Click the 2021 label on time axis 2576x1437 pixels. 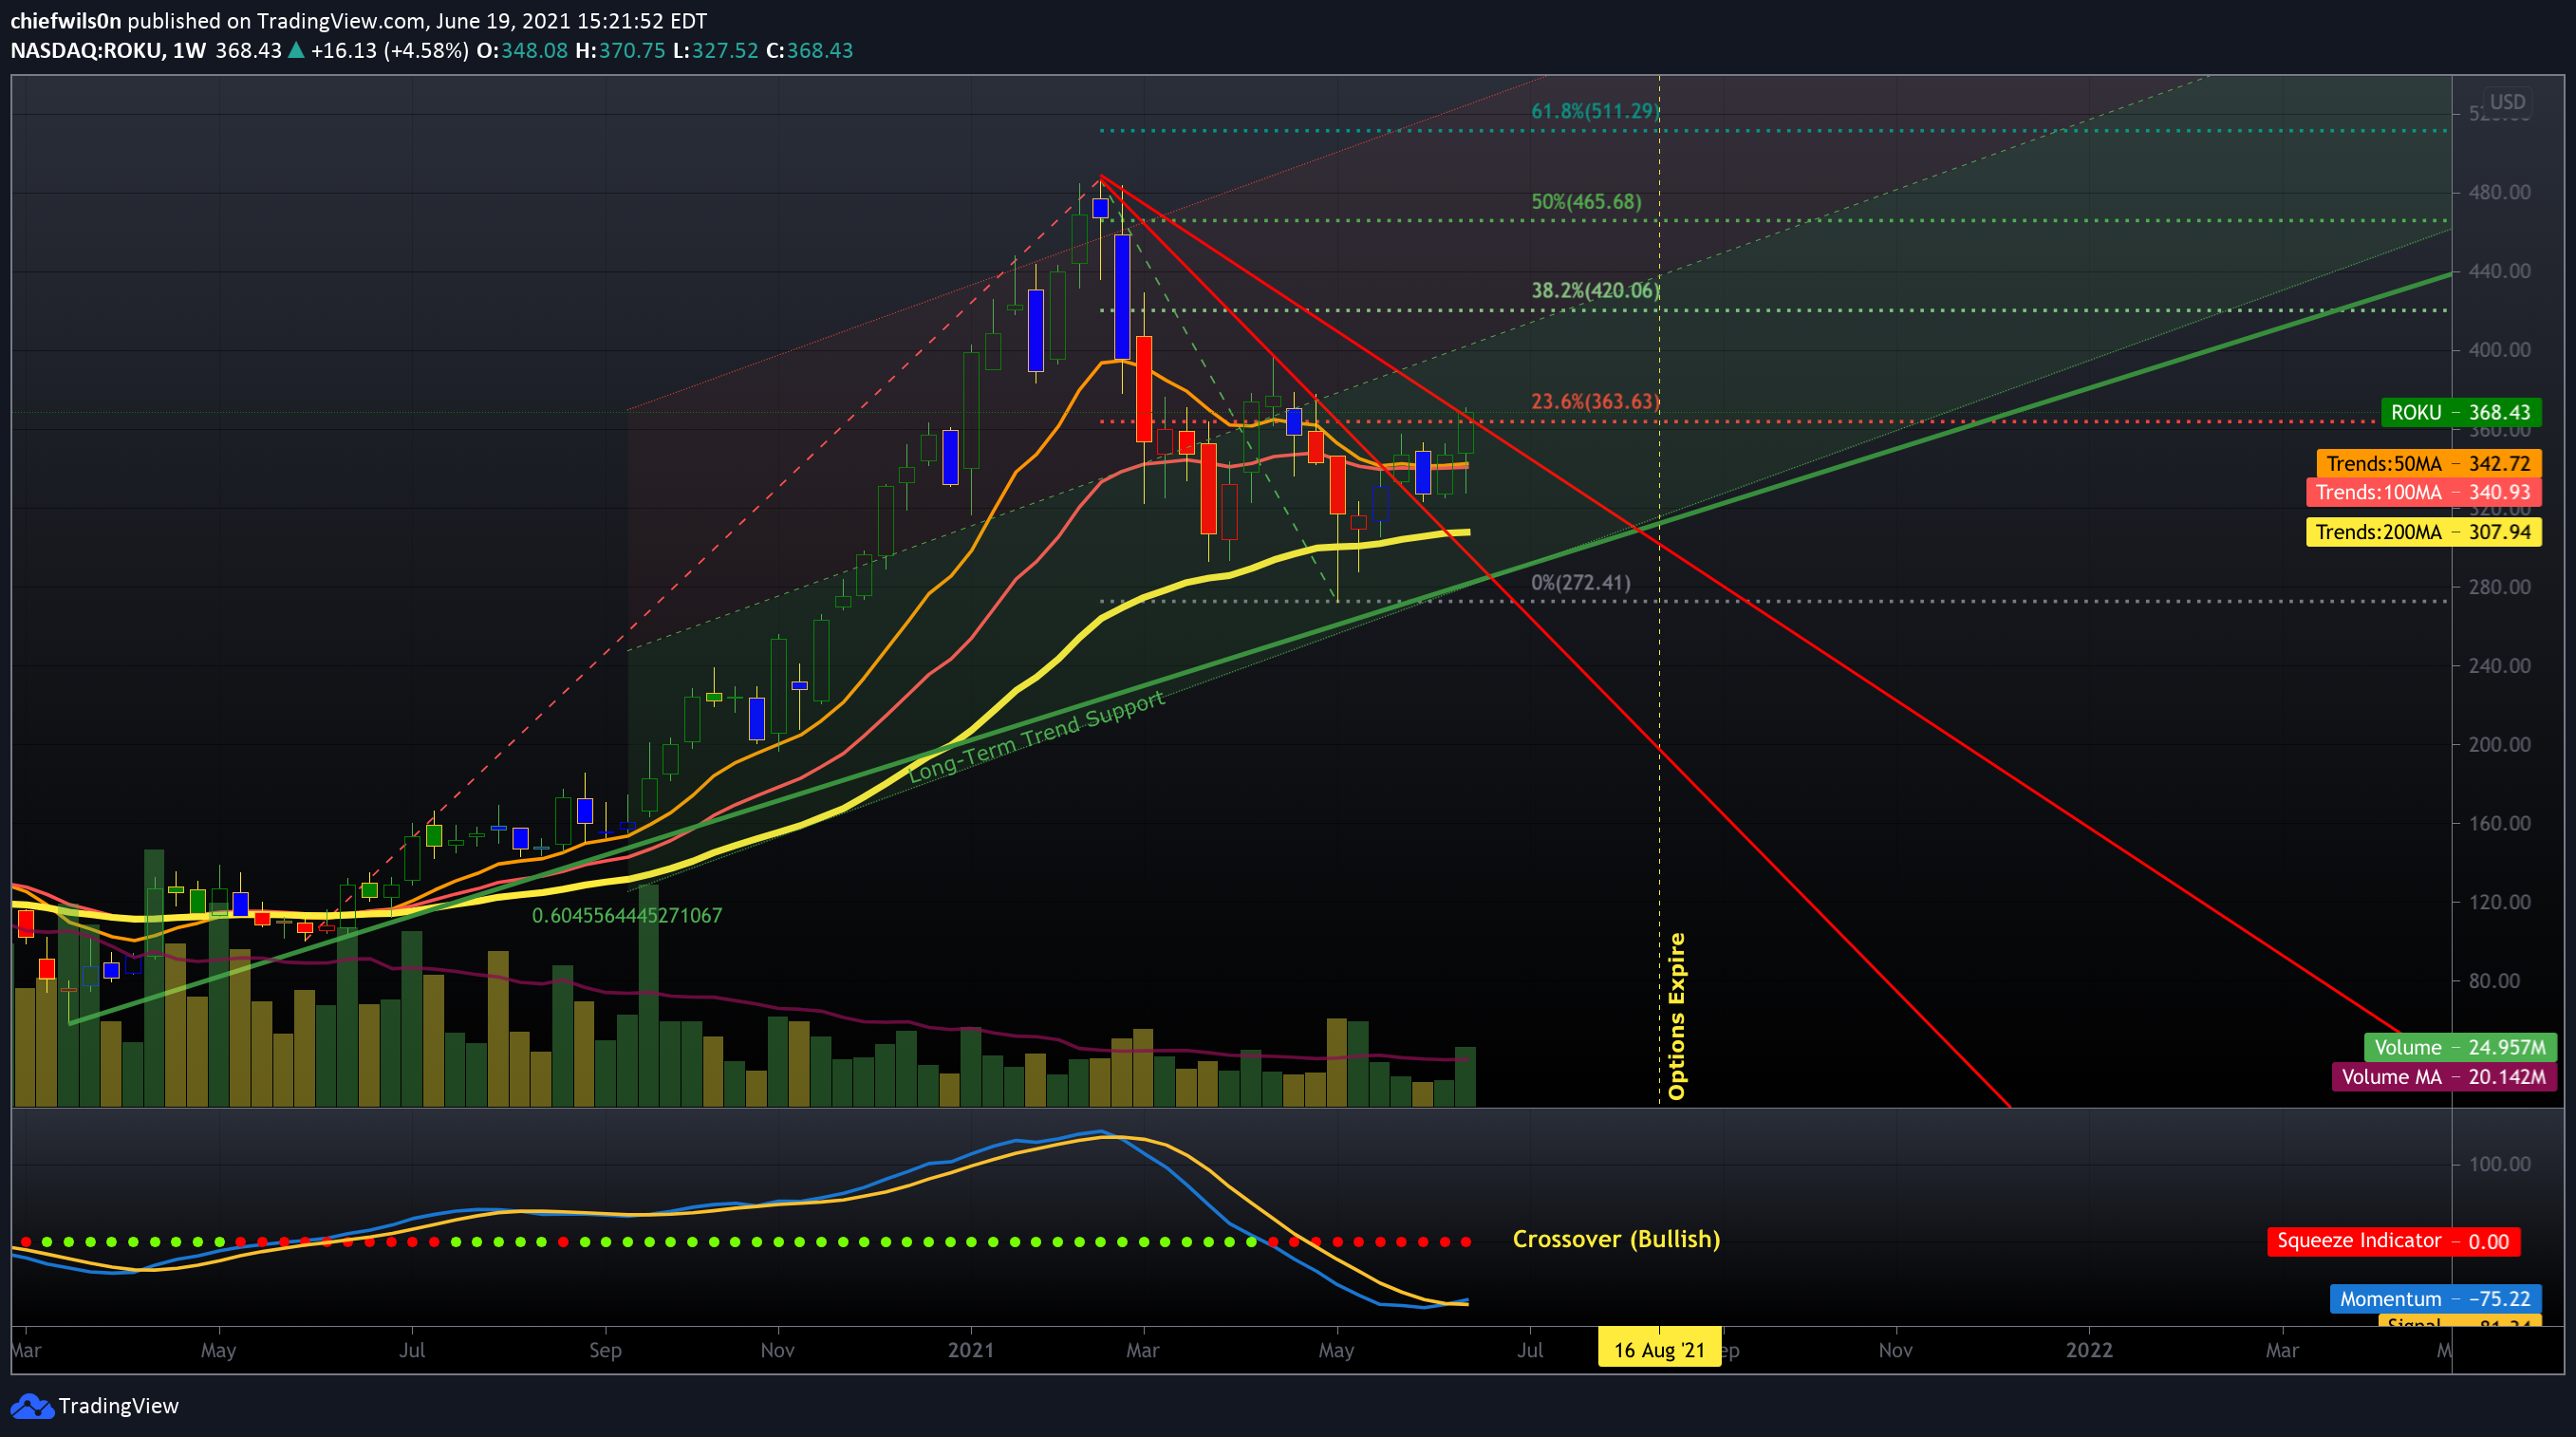(971, 1349)
